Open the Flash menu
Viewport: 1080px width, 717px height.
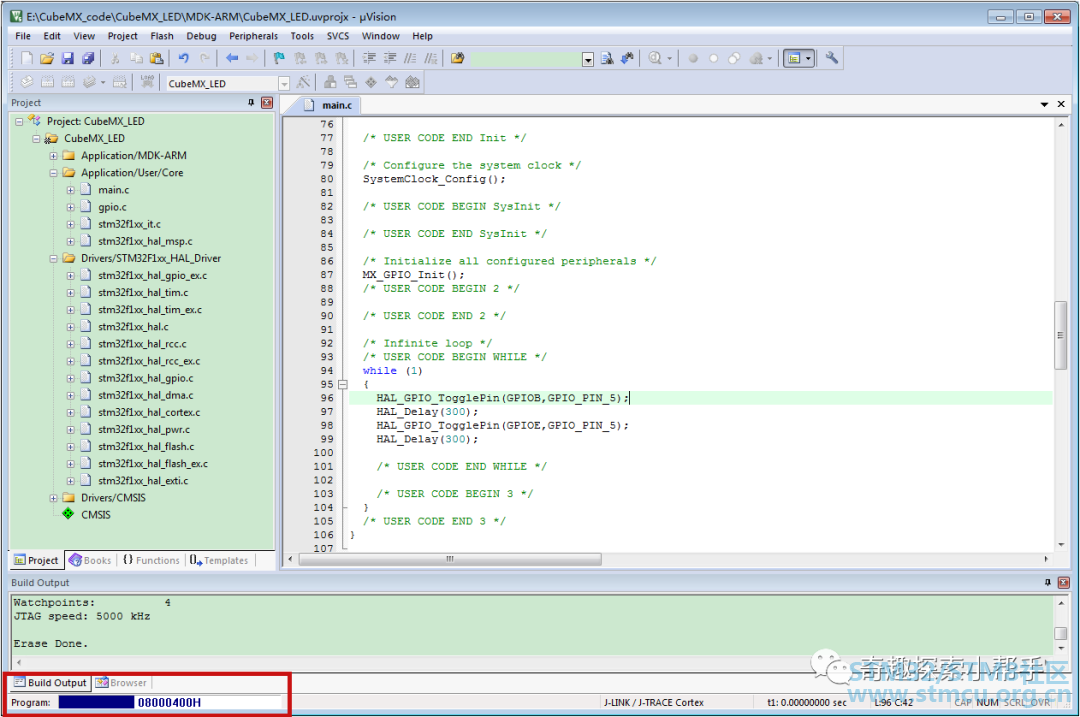(x=162, y=36)
